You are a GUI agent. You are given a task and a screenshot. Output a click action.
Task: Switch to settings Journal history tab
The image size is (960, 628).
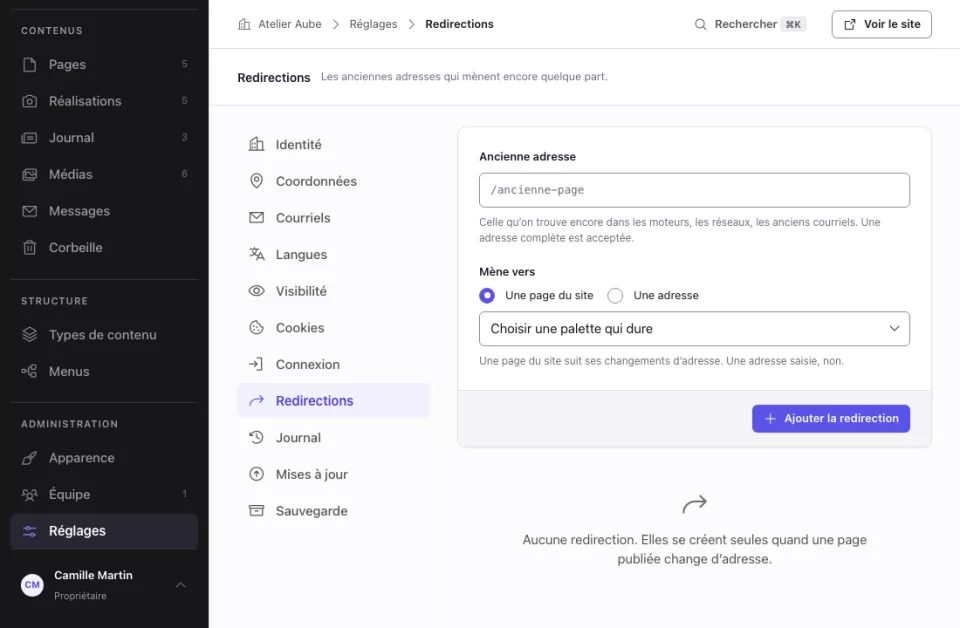tap(333, 438)
